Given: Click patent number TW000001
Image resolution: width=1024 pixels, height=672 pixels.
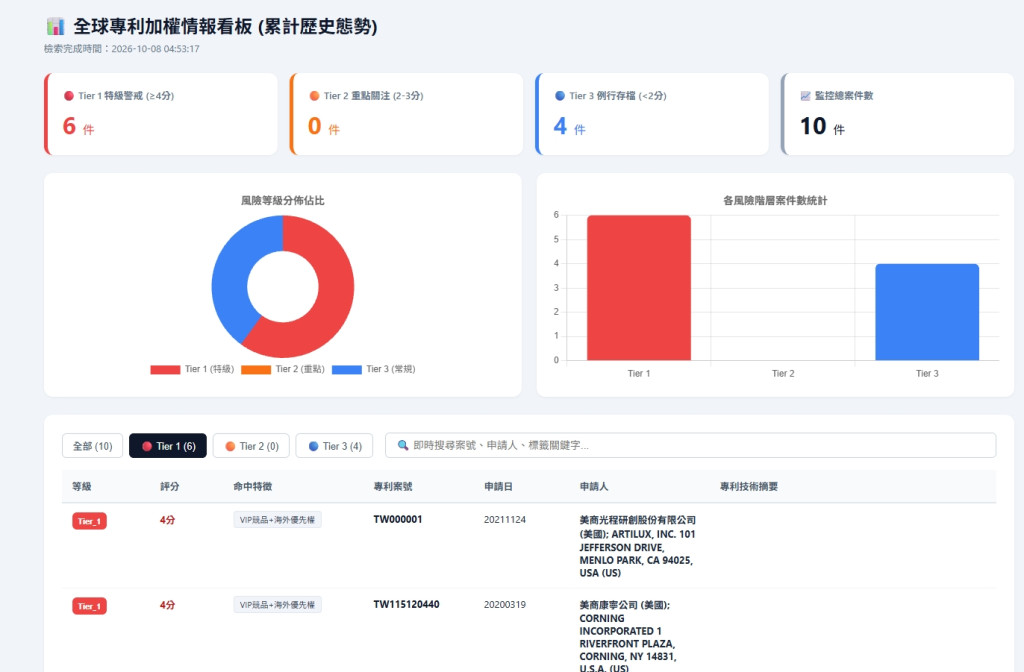Looking at the screenshot, I should pyautogui.click(x=398, y=520).
